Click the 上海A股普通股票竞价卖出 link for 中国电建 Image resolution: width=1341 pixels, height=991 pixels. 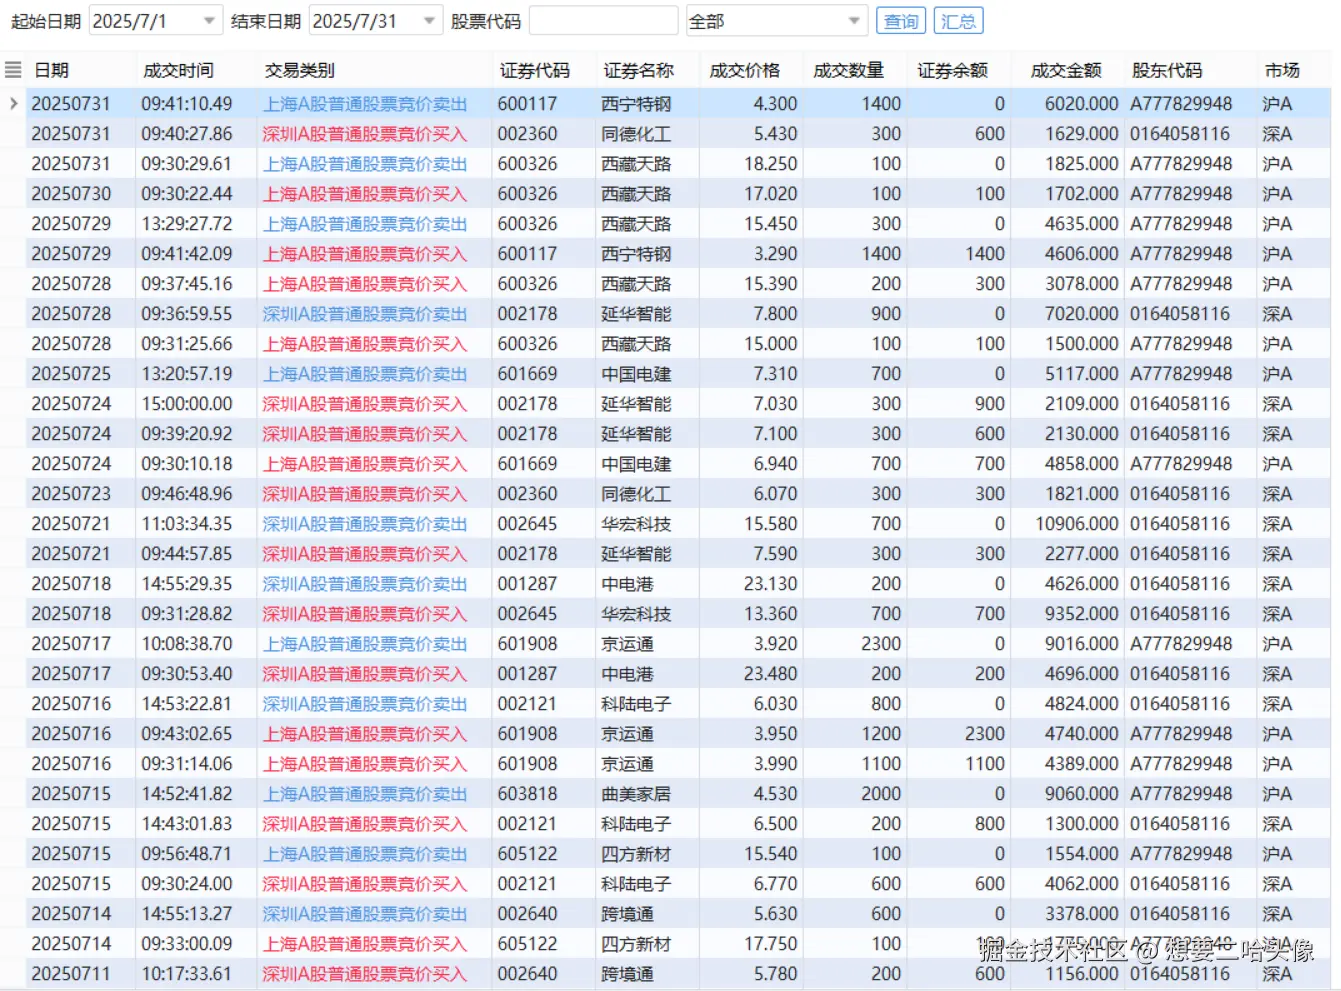[x=365, y=373]
